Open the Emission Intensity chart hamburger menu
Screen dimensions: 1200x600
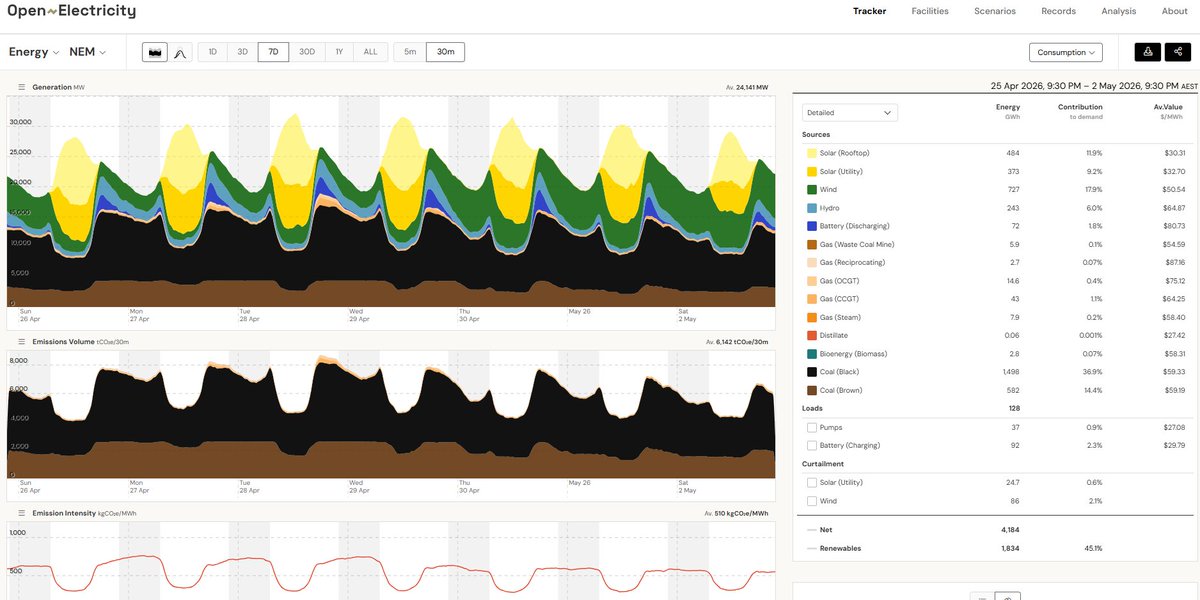tap(22, 513)
